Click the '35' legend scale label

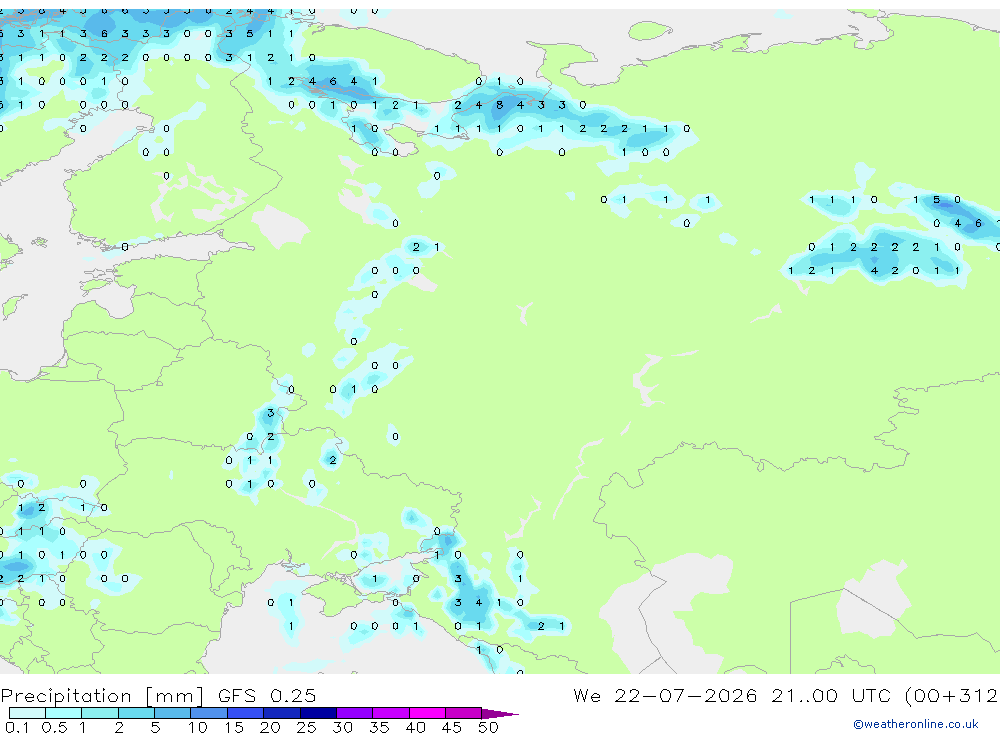379,727
